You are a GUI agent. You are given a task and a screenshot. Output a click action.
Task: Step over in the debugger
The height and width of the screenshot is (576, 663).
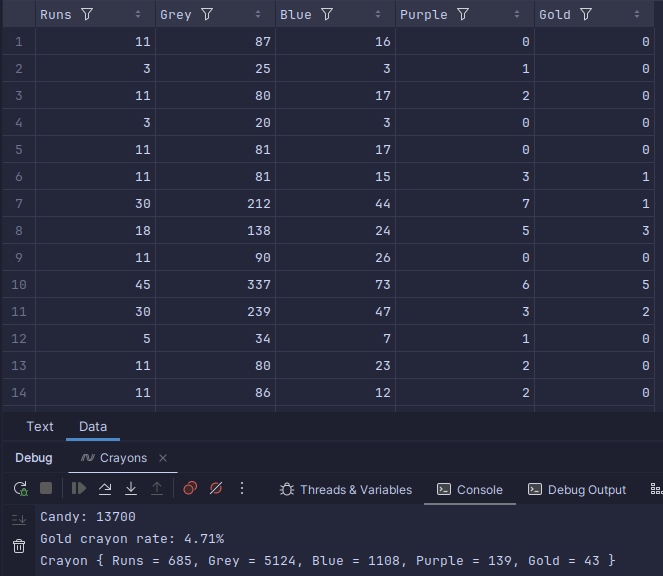click(x=105, y=488)
